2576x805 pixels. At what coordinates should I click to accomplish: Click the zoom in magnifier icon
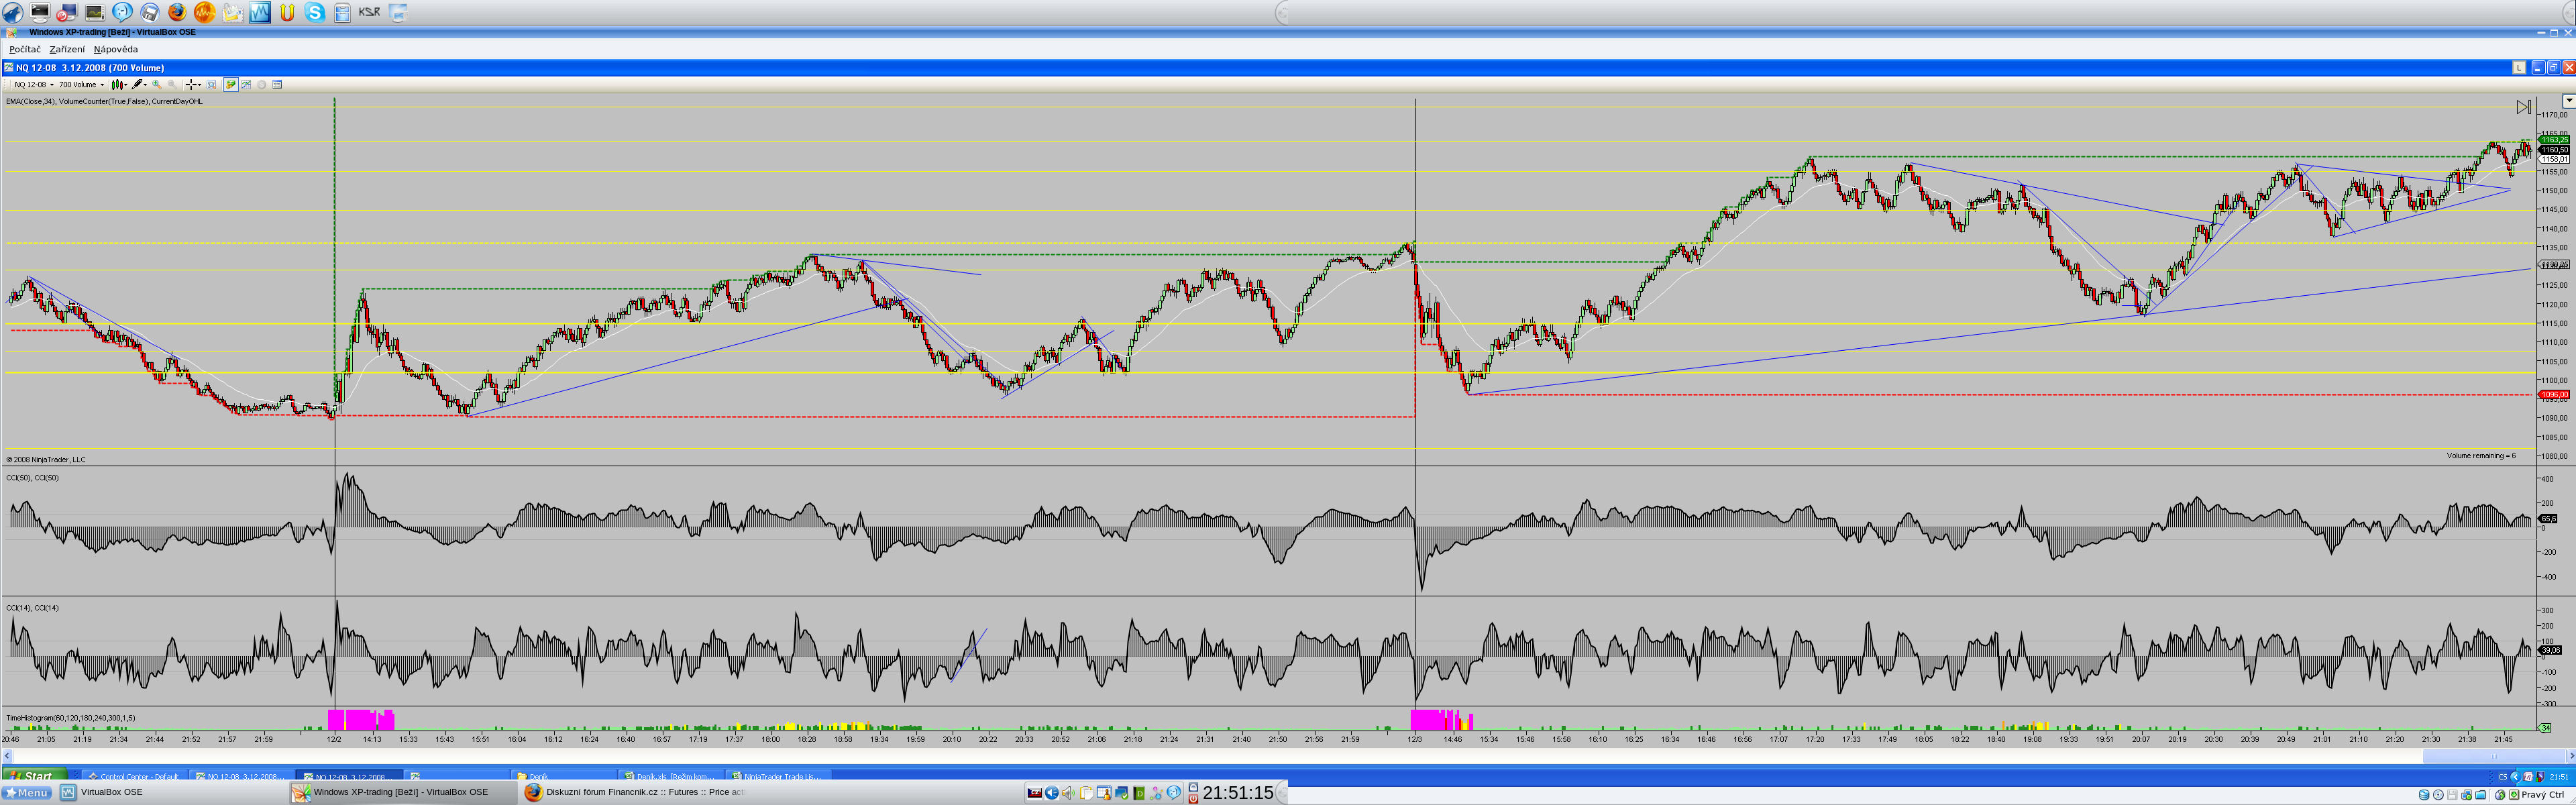coord(157,85)
